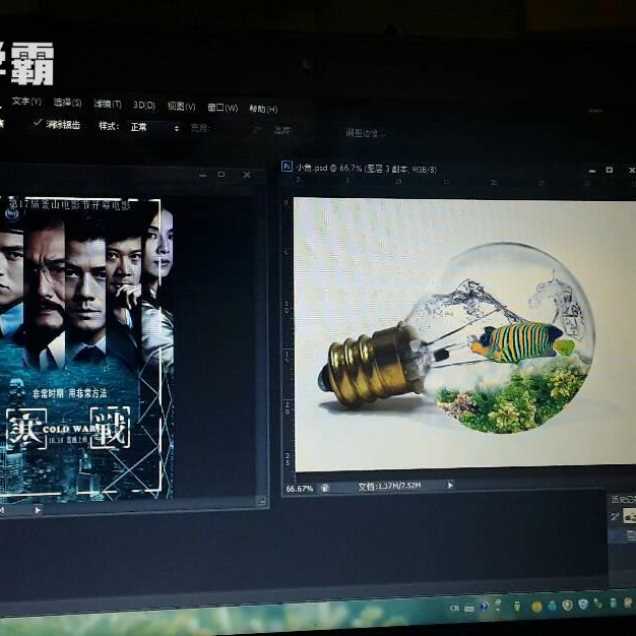Open the 帮助(H) menu
The image size is (636, 636).
coord(263,109)
